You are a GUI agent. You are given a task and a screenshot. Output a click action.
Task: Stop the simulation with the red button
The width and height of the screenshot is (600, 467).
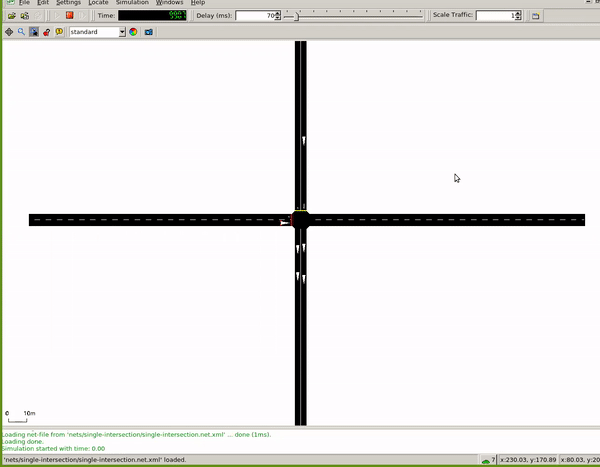[x=70, y=16]
